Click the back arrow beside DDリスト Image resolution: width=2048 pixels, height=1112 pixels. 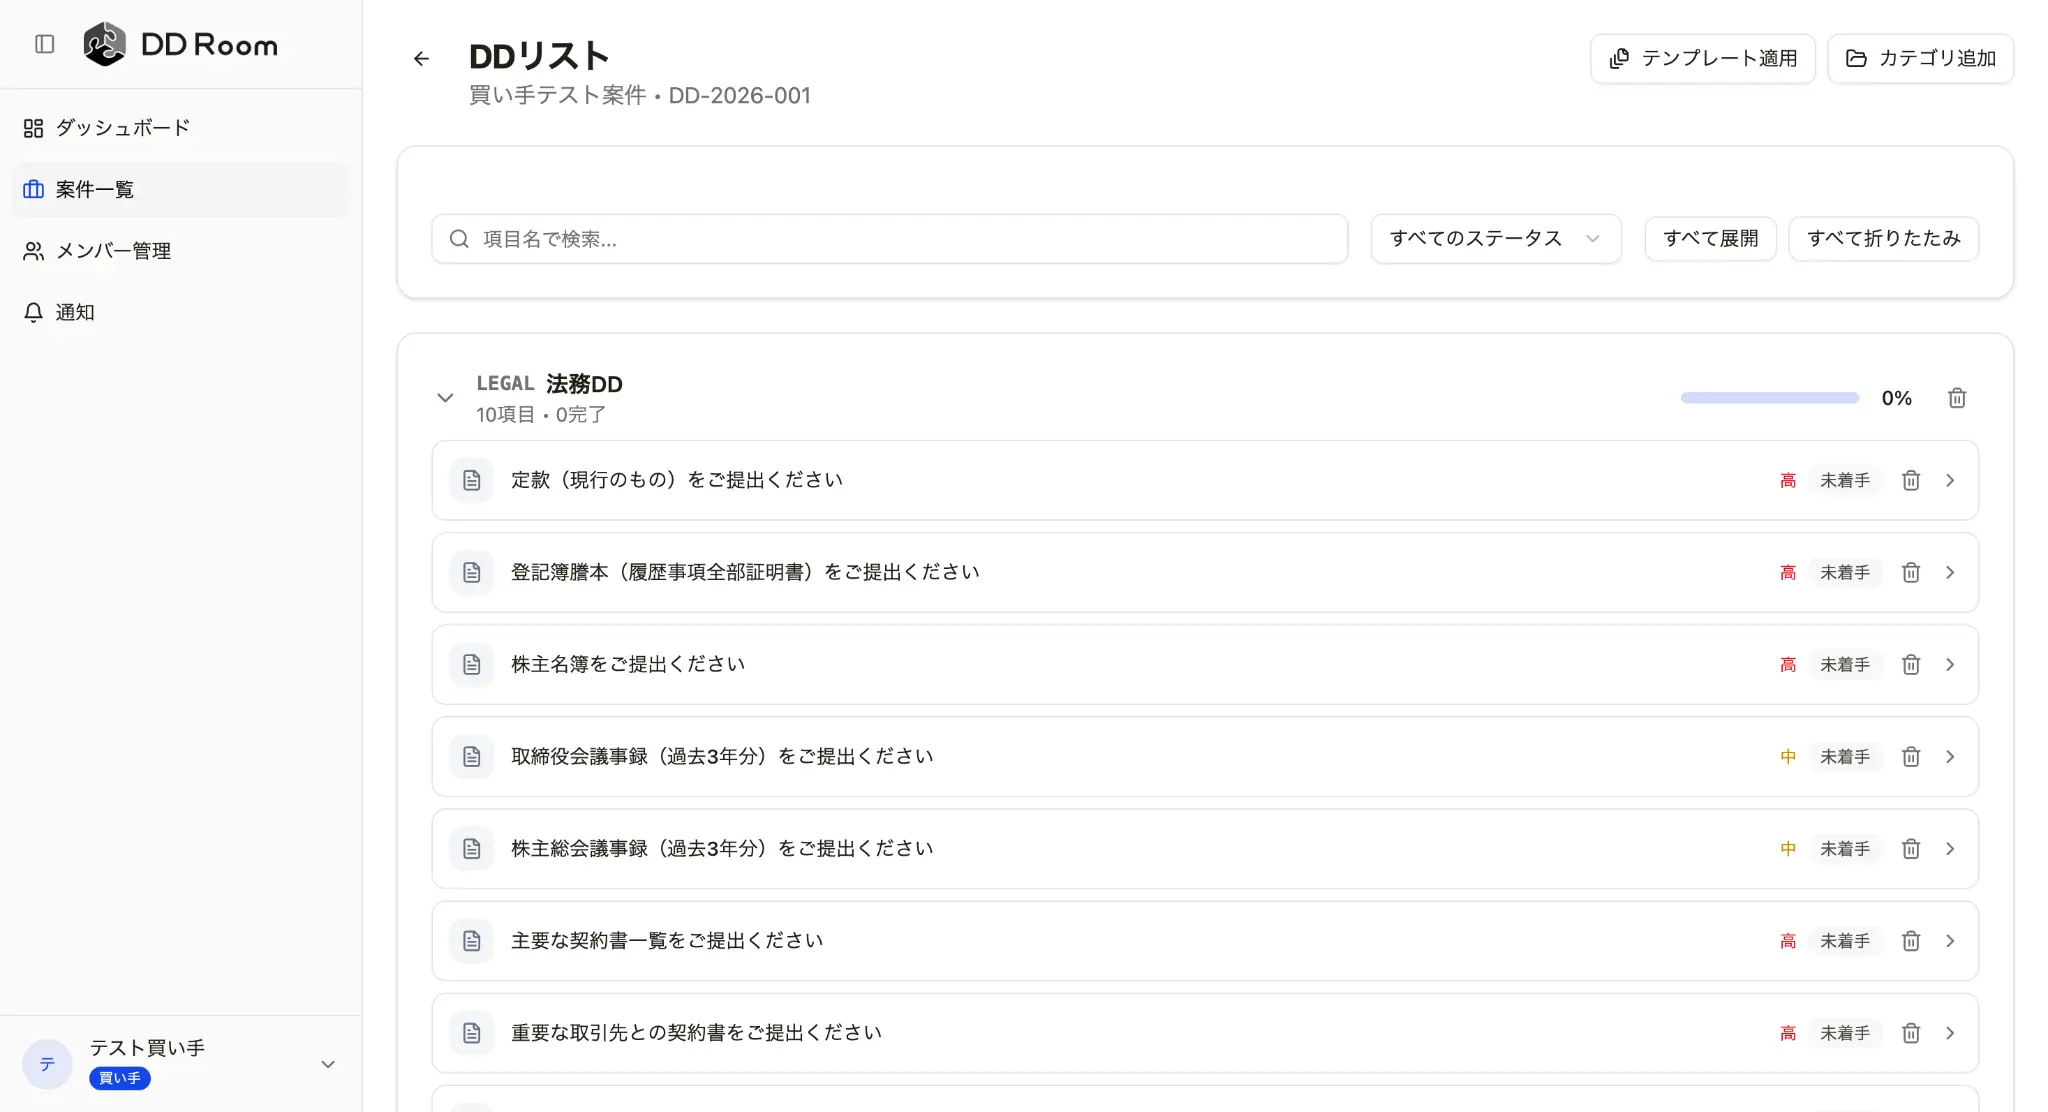(421, 59)
